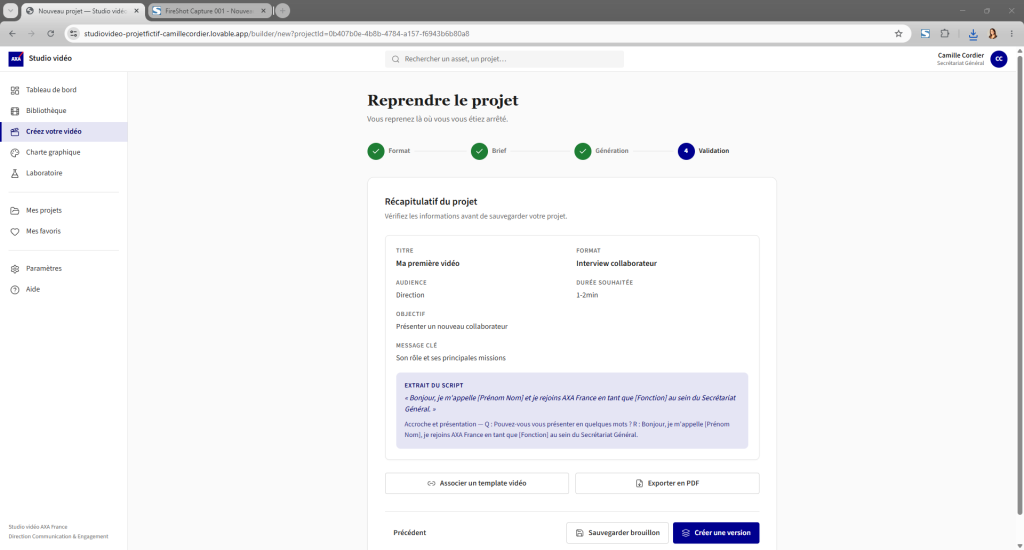Click the AXA logo in header
Viewport: 1024px width, 550px height.
pos(16,59)
